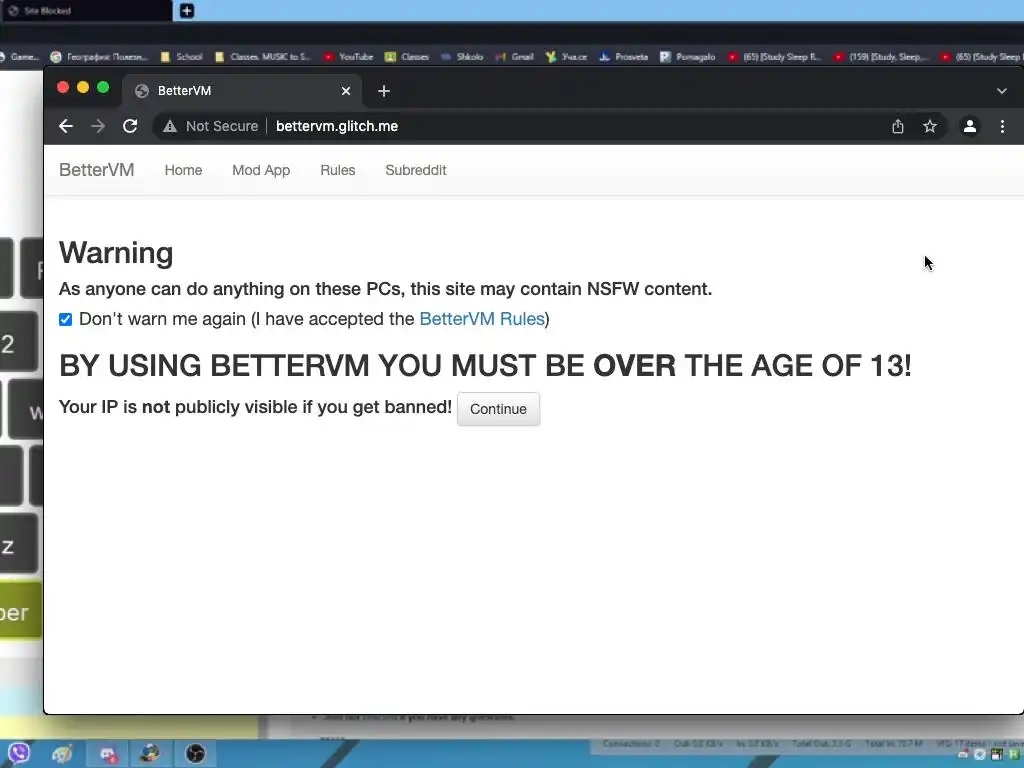Open the Prosveta bookmark in background browser
This screenshot has height=768, width=1024.
coord(624,57)
